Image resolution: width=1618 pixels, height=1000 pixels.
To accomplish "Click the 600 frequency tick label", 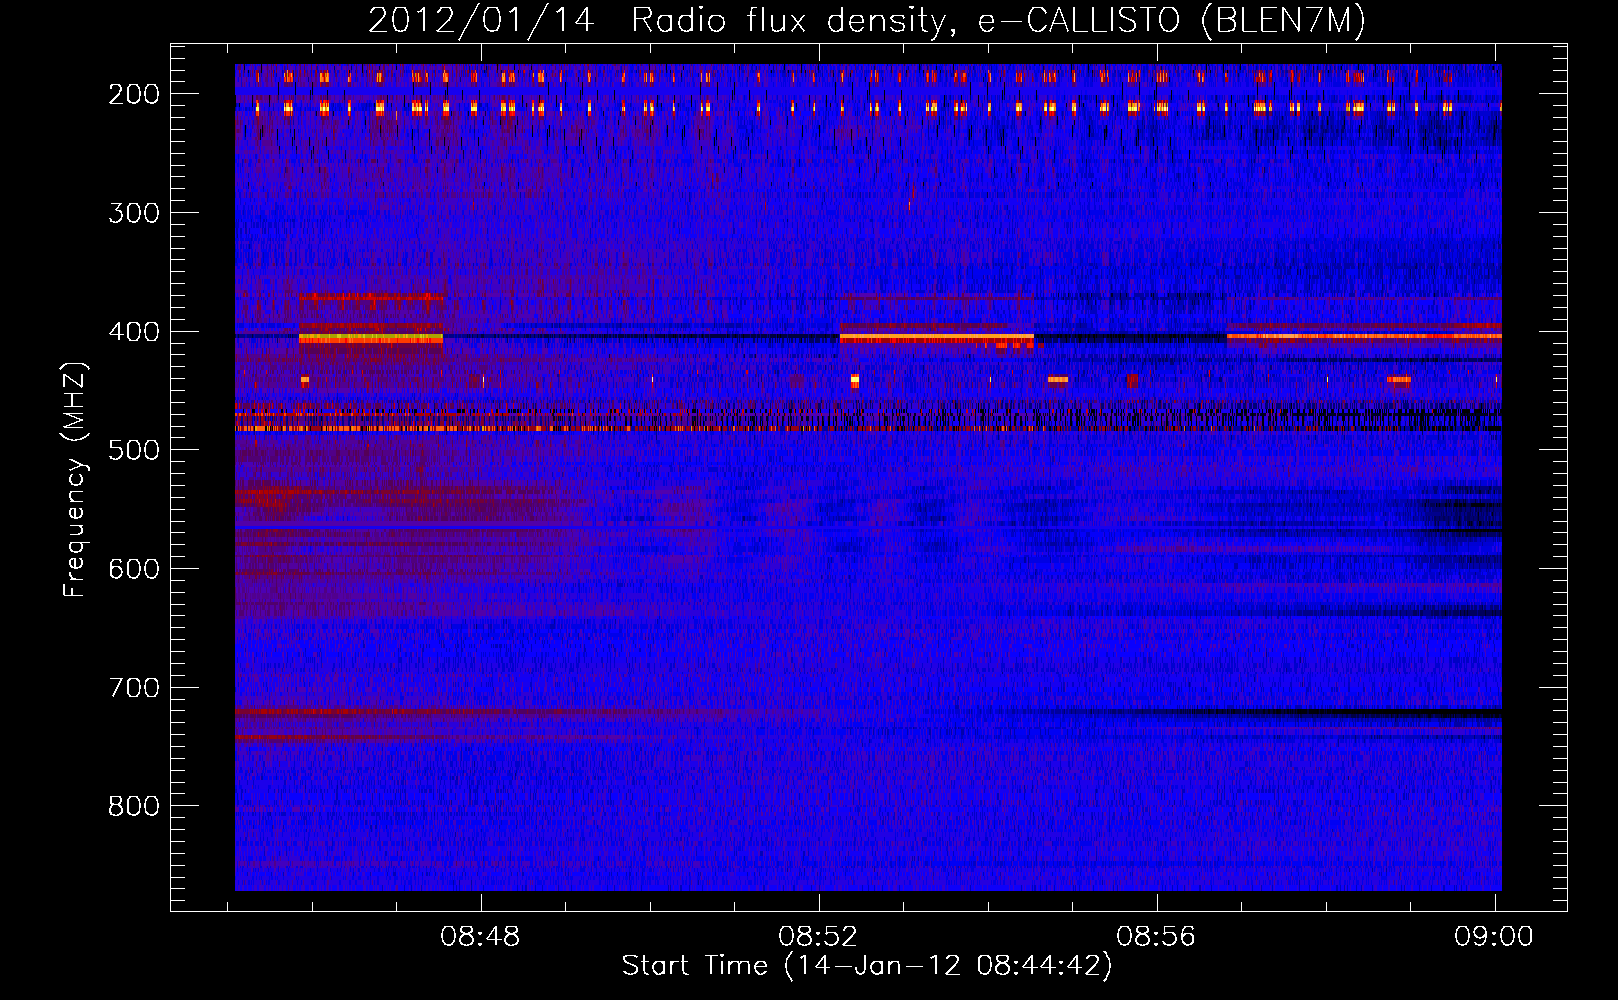I will coord(134,569).
